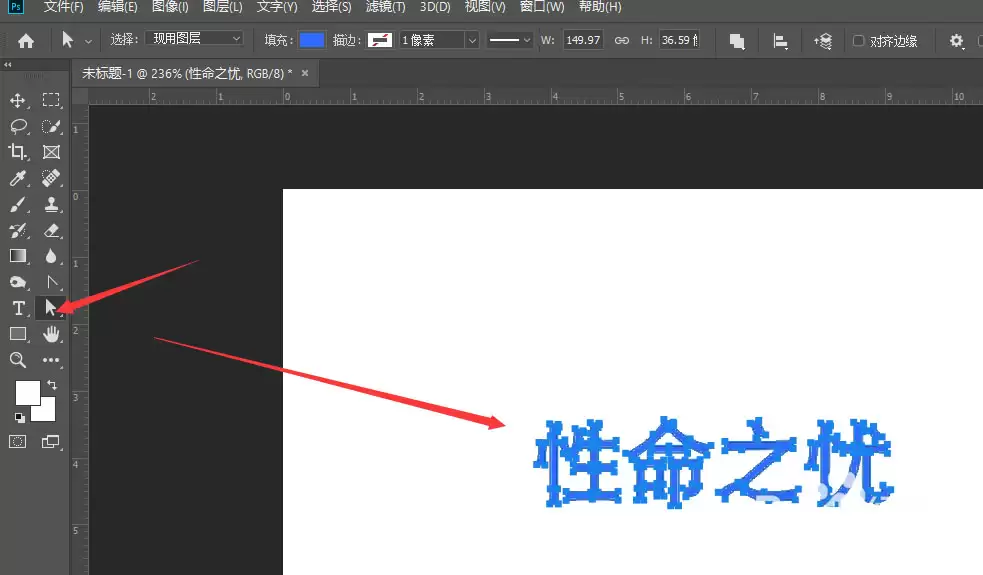Select the Clone Stamp tool
This screenshot has width=983, height=575.
click(x=51, y=204)
